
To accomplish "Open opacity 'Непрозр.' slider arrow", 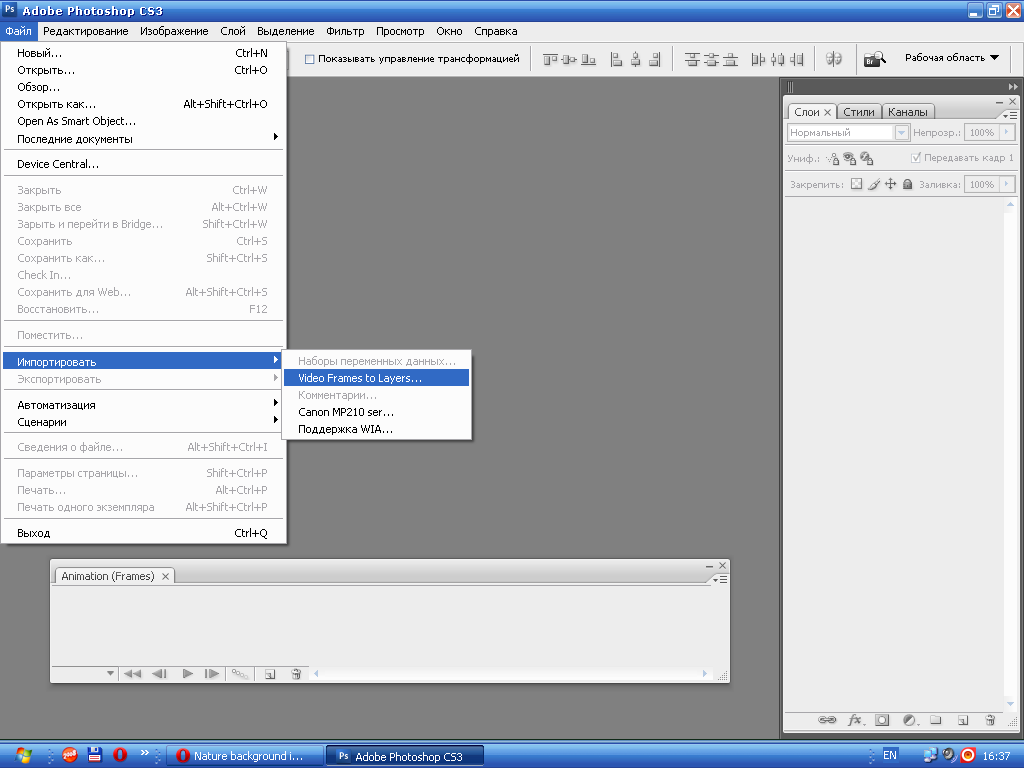I will coord(1006,133).
